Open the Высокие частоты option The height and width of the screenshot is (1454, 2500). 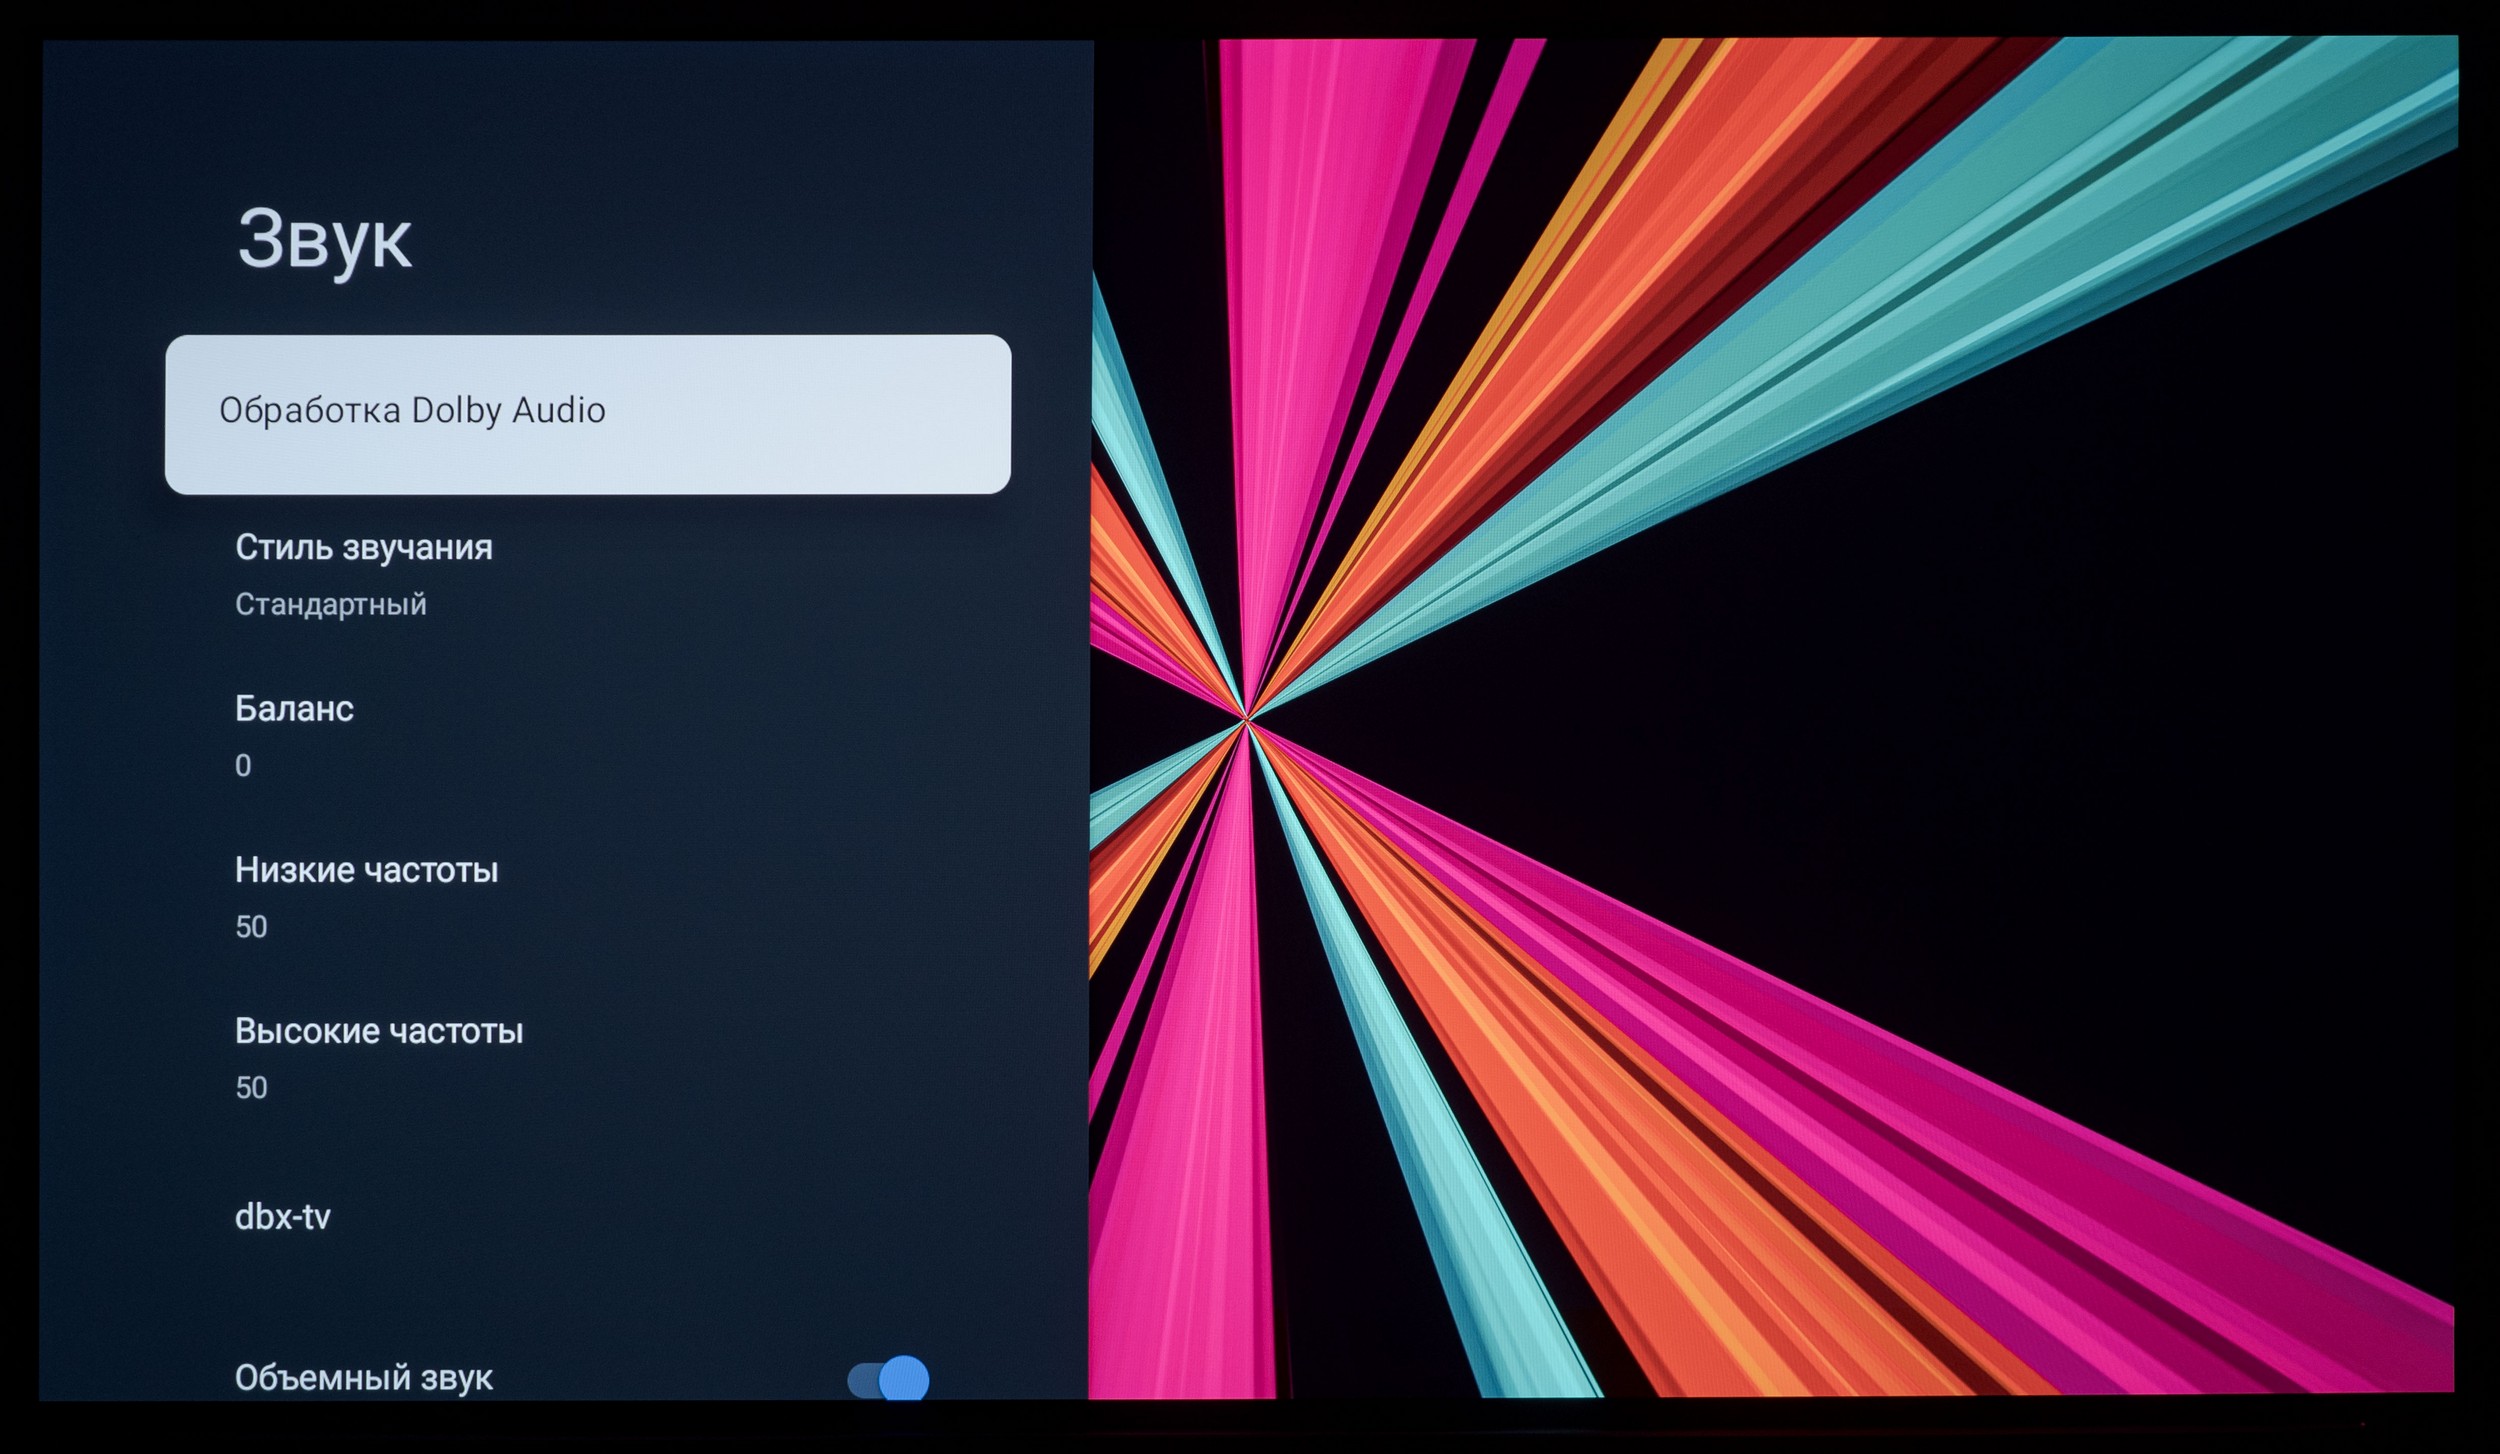[x=378, y=1031]
